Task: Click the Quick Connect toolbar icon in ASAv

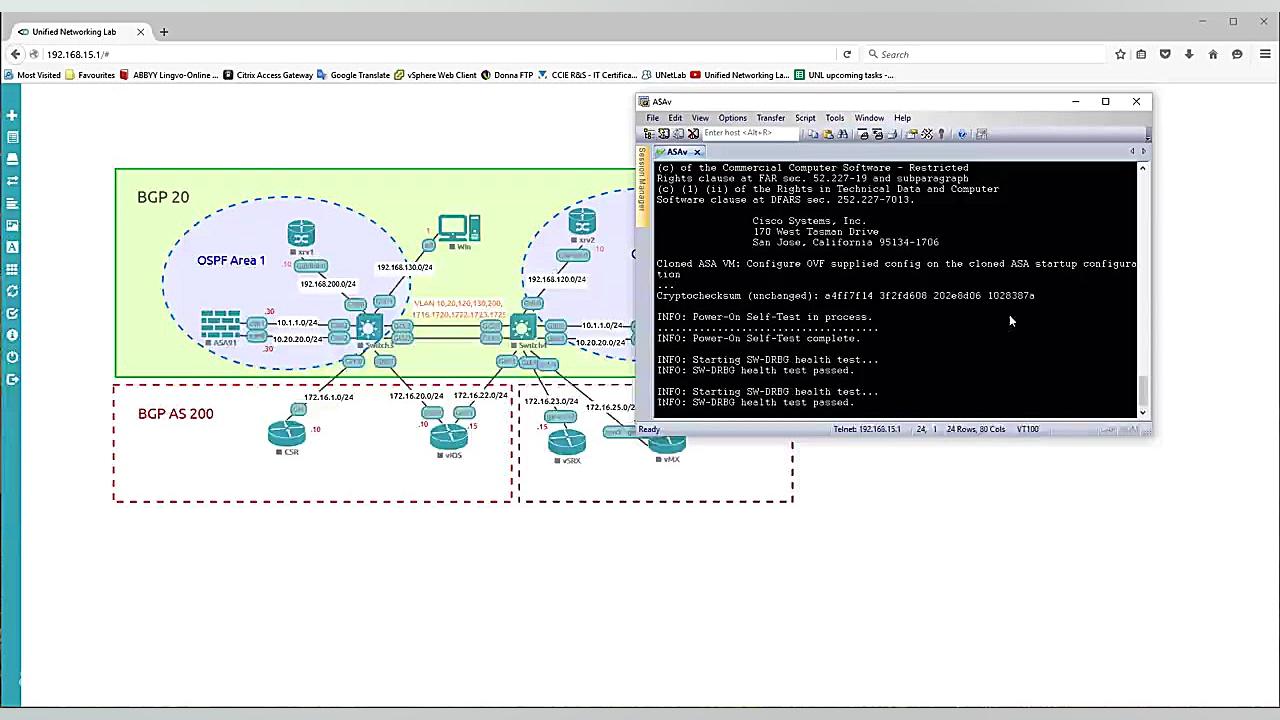Action: click(664, 133)
